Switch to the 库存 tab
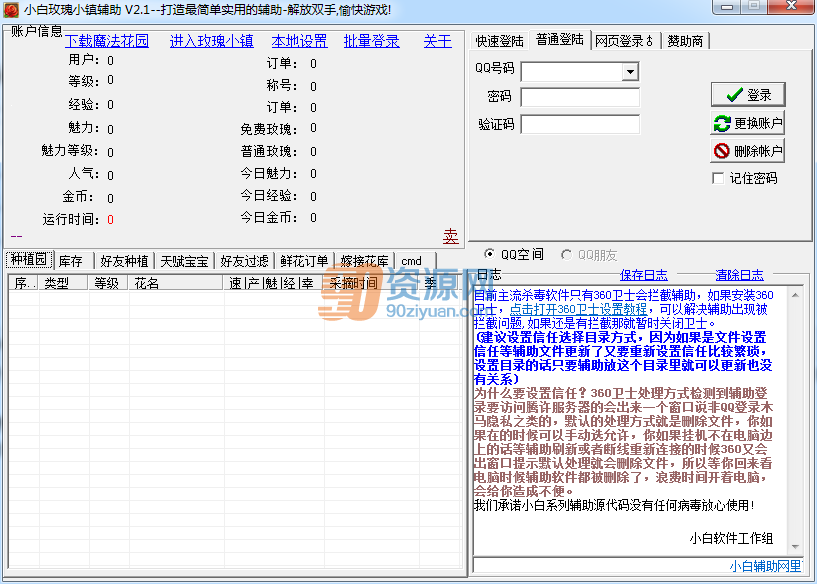The image size is (817, 584). [72, 261]
